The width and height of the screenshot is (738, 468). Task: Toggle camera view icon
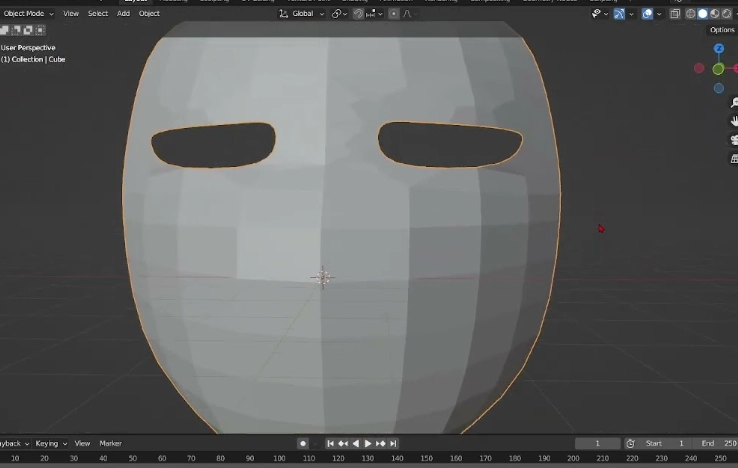(x=734, y=140)
